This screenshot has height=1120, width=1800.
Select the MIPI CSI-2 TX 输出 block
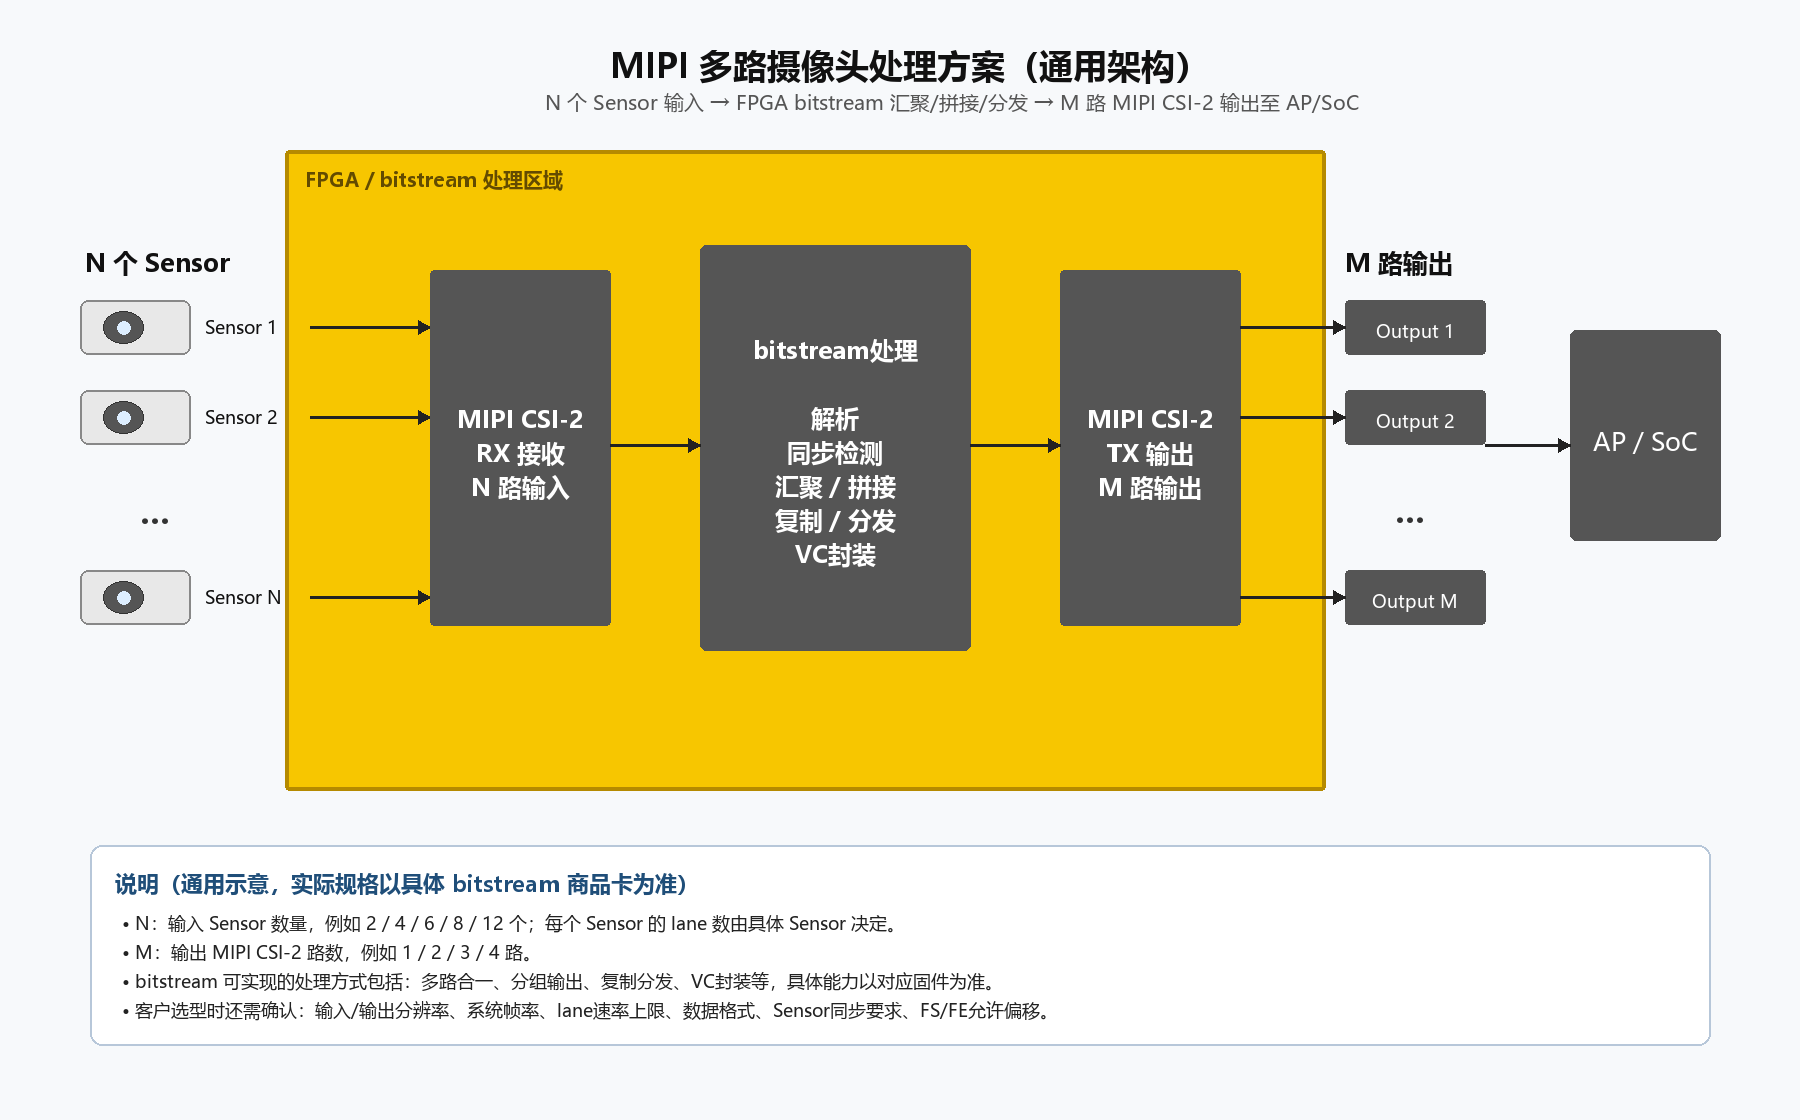[1150, 448]
